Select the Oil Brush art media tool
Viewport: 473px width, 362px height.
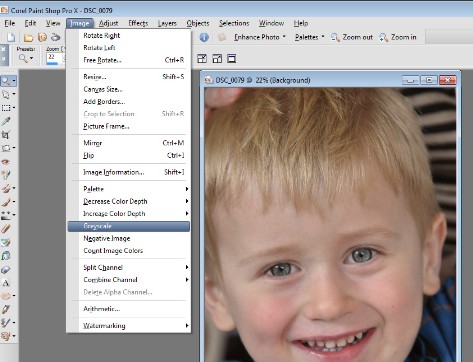(6, 336)
